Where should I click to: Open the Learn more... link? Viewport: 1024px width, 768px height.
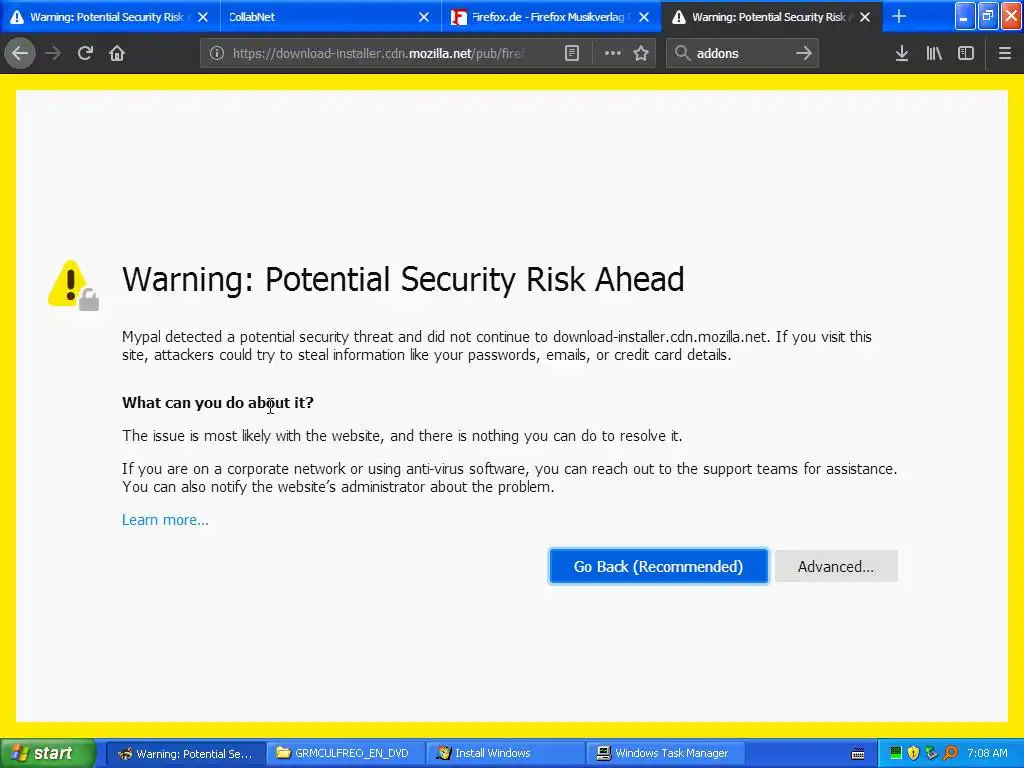pos(165,520)
